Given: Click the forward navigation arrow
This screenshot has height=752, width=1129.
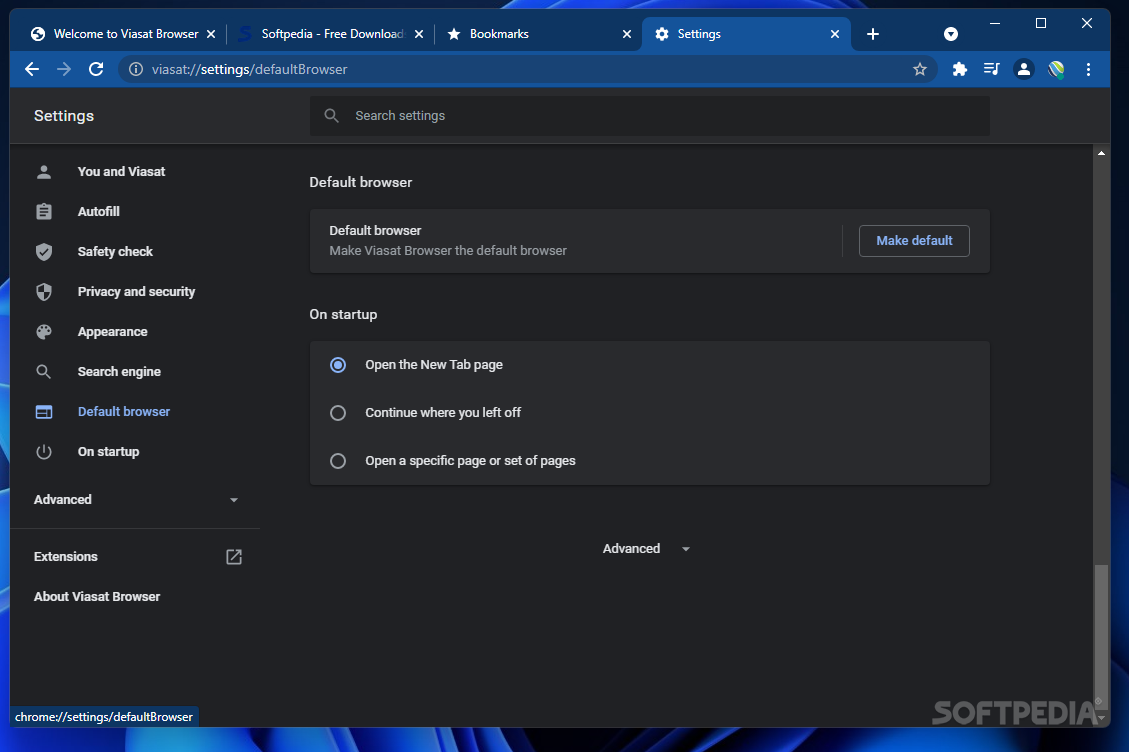Looking at the screenshot, I should [64, 69].
